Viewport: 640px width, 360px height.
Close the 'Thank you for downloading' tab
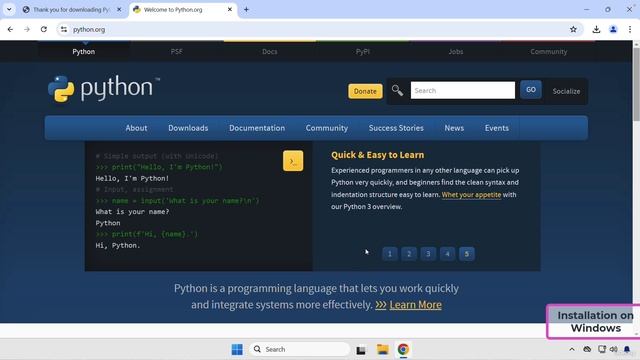pos(119,9)
